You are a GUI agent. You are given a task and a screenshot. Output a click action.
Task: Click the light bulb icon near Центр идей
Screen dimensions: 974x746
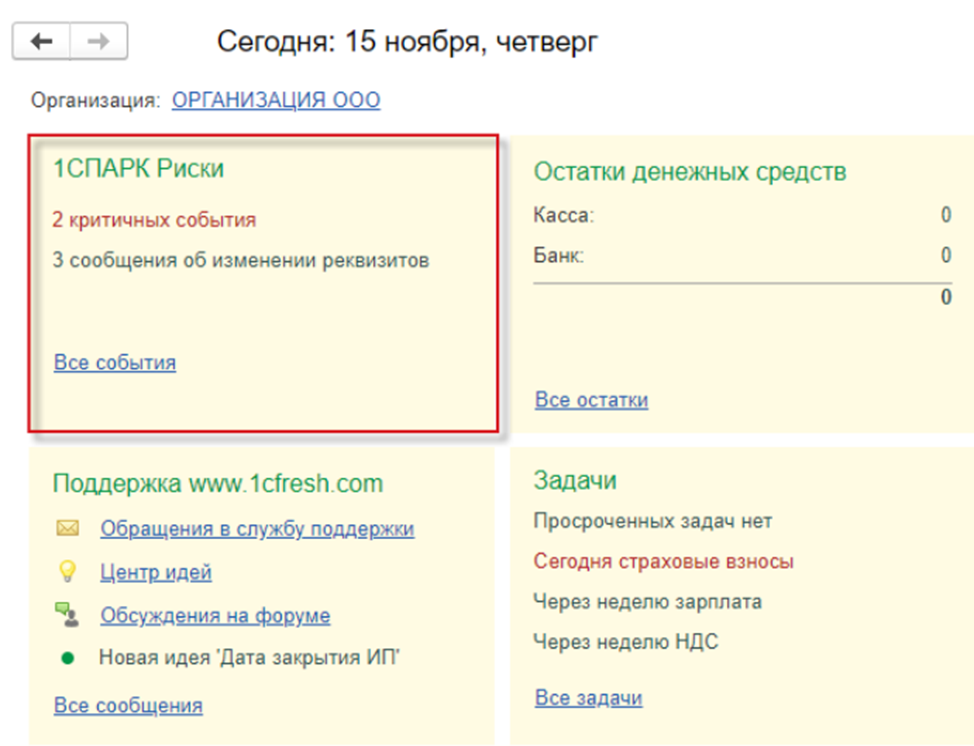click(x=67, y=571)
